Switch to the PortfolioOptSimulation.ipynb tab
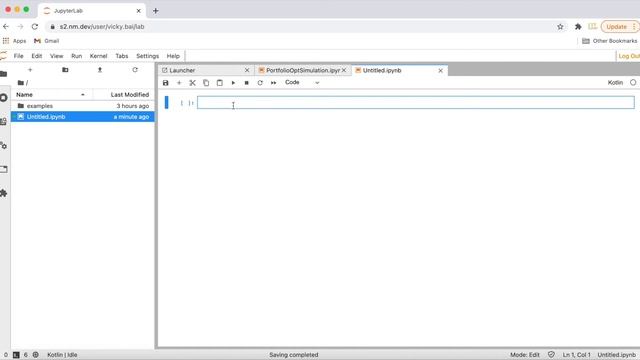 tap(302, 70)
